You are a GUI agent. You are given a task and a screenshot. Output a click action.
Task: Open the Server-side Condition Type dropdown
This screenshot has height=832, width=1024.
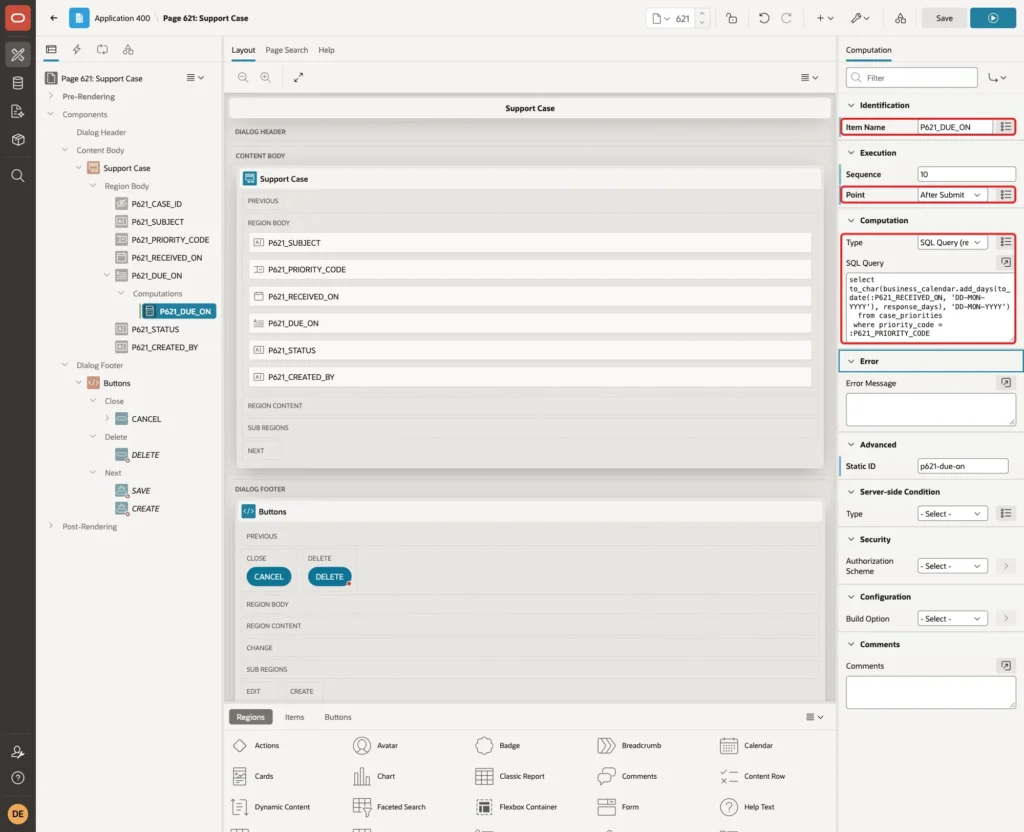click(x=952, y=514)
